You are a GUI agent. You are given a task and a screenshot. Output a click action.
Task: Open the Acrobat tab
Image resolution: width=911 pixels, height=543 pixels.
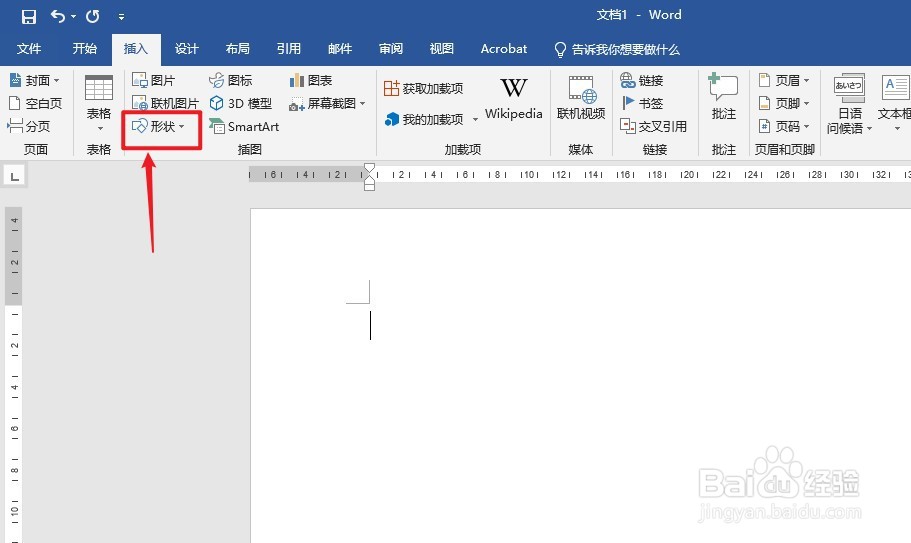pyautogui.click(x=504, y=49)
